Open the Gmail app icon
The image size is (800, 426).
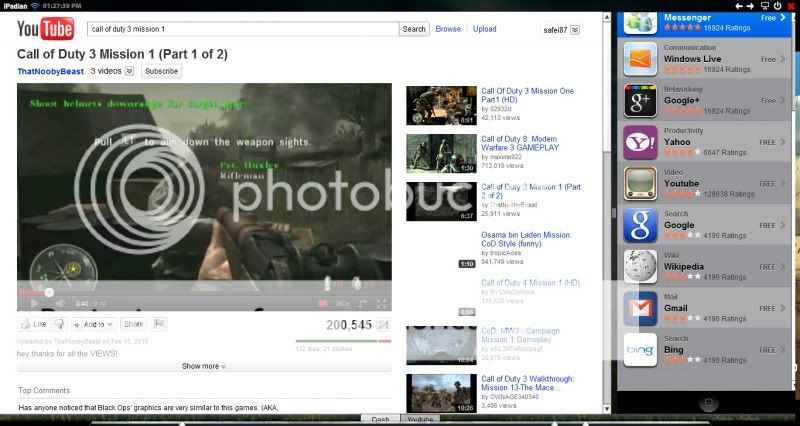coord(640,309)
